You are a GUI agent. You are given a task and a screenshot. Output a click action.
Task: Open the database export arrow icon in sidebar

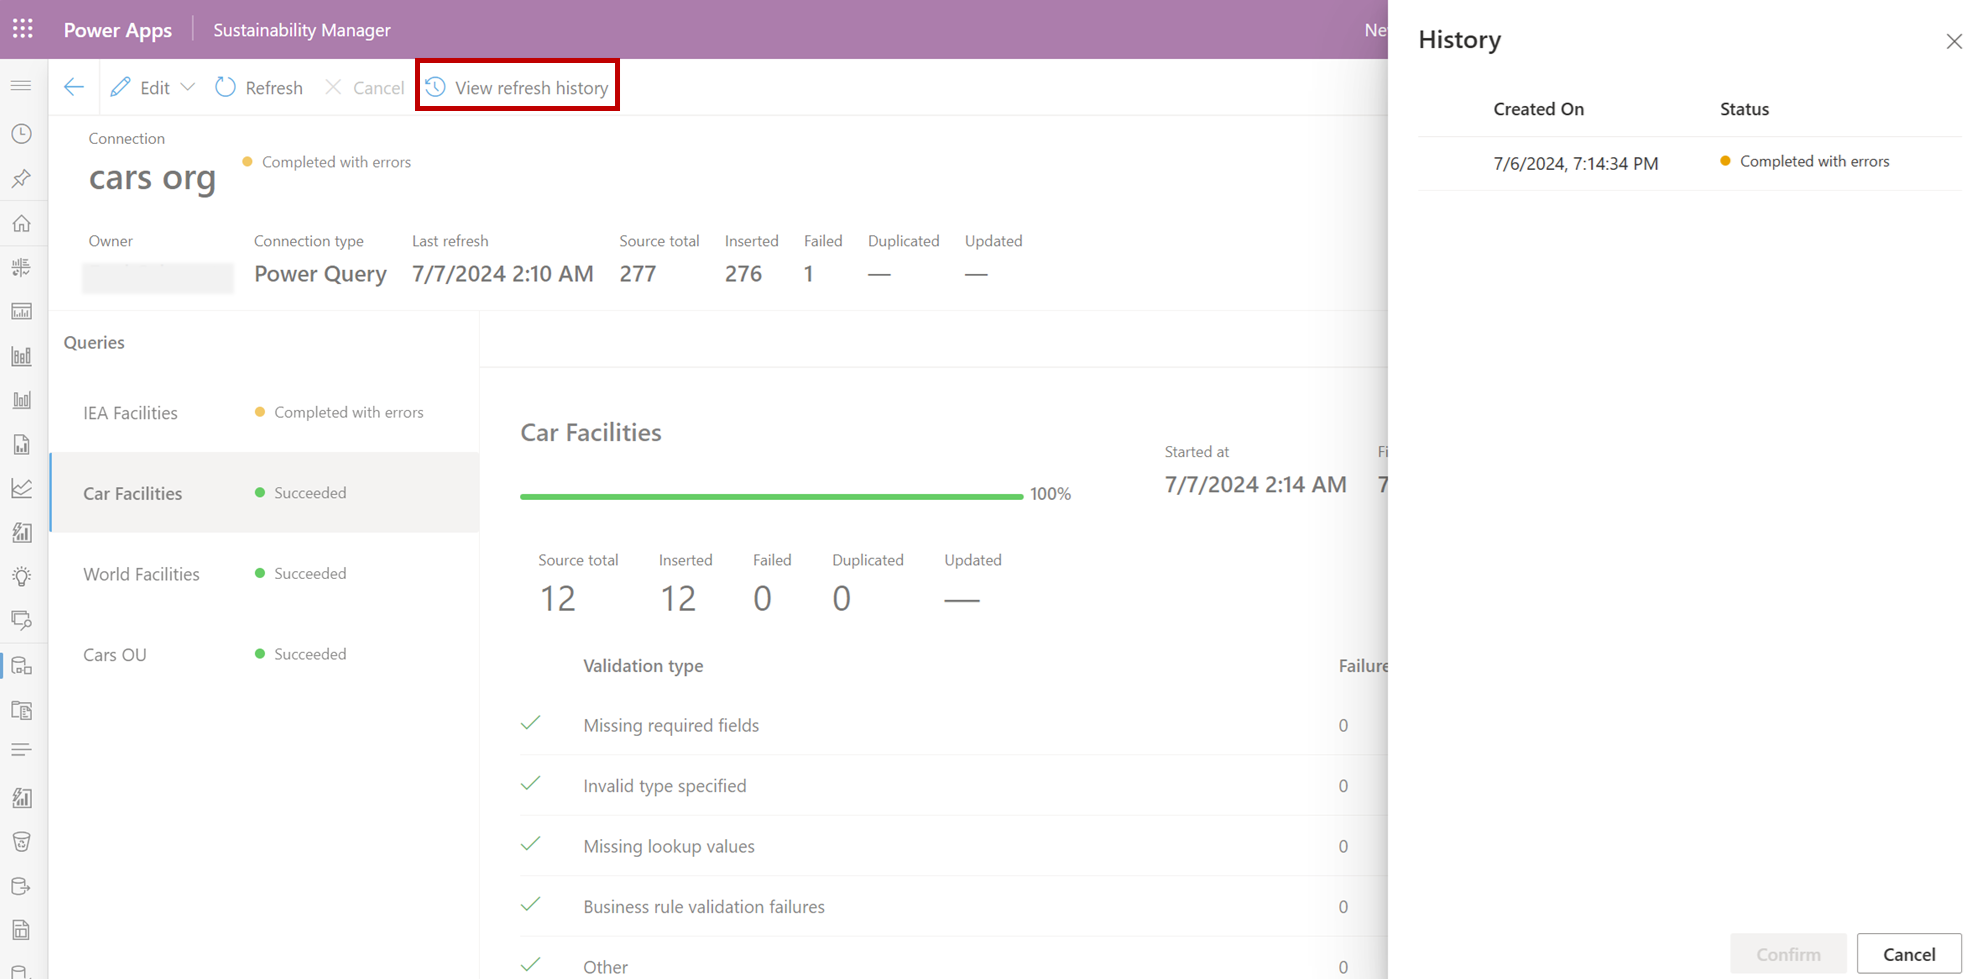point(21,886)
